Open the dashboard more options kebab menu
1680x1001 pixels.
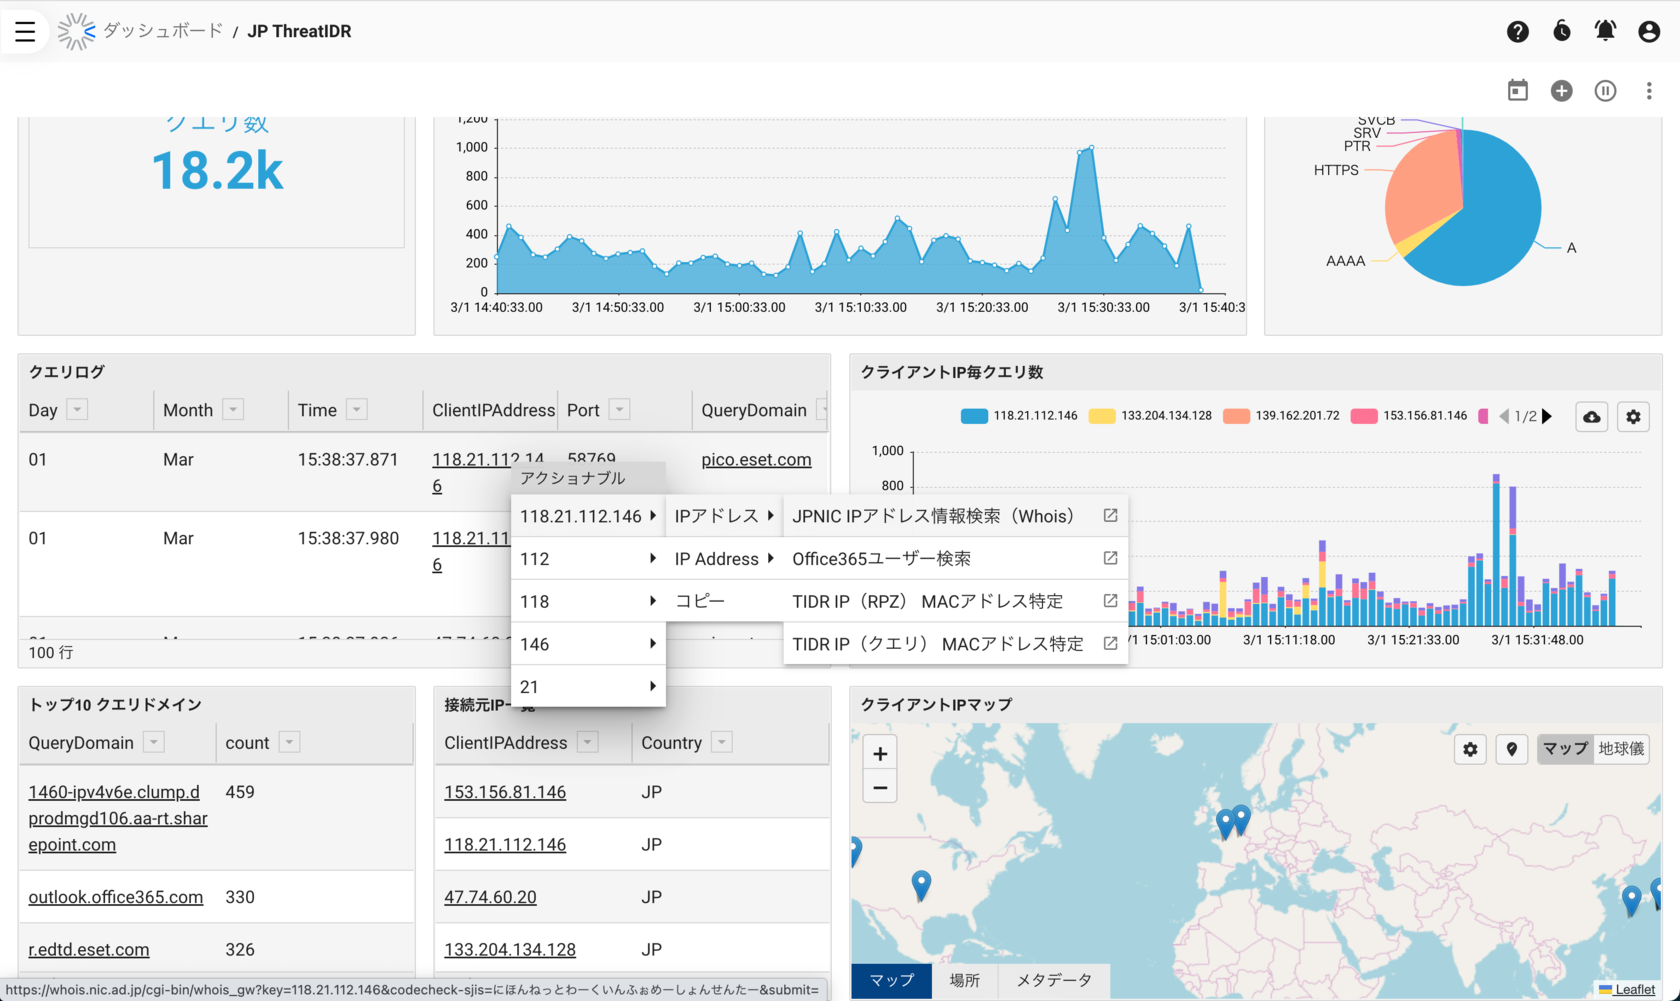tap(1649, 90)
